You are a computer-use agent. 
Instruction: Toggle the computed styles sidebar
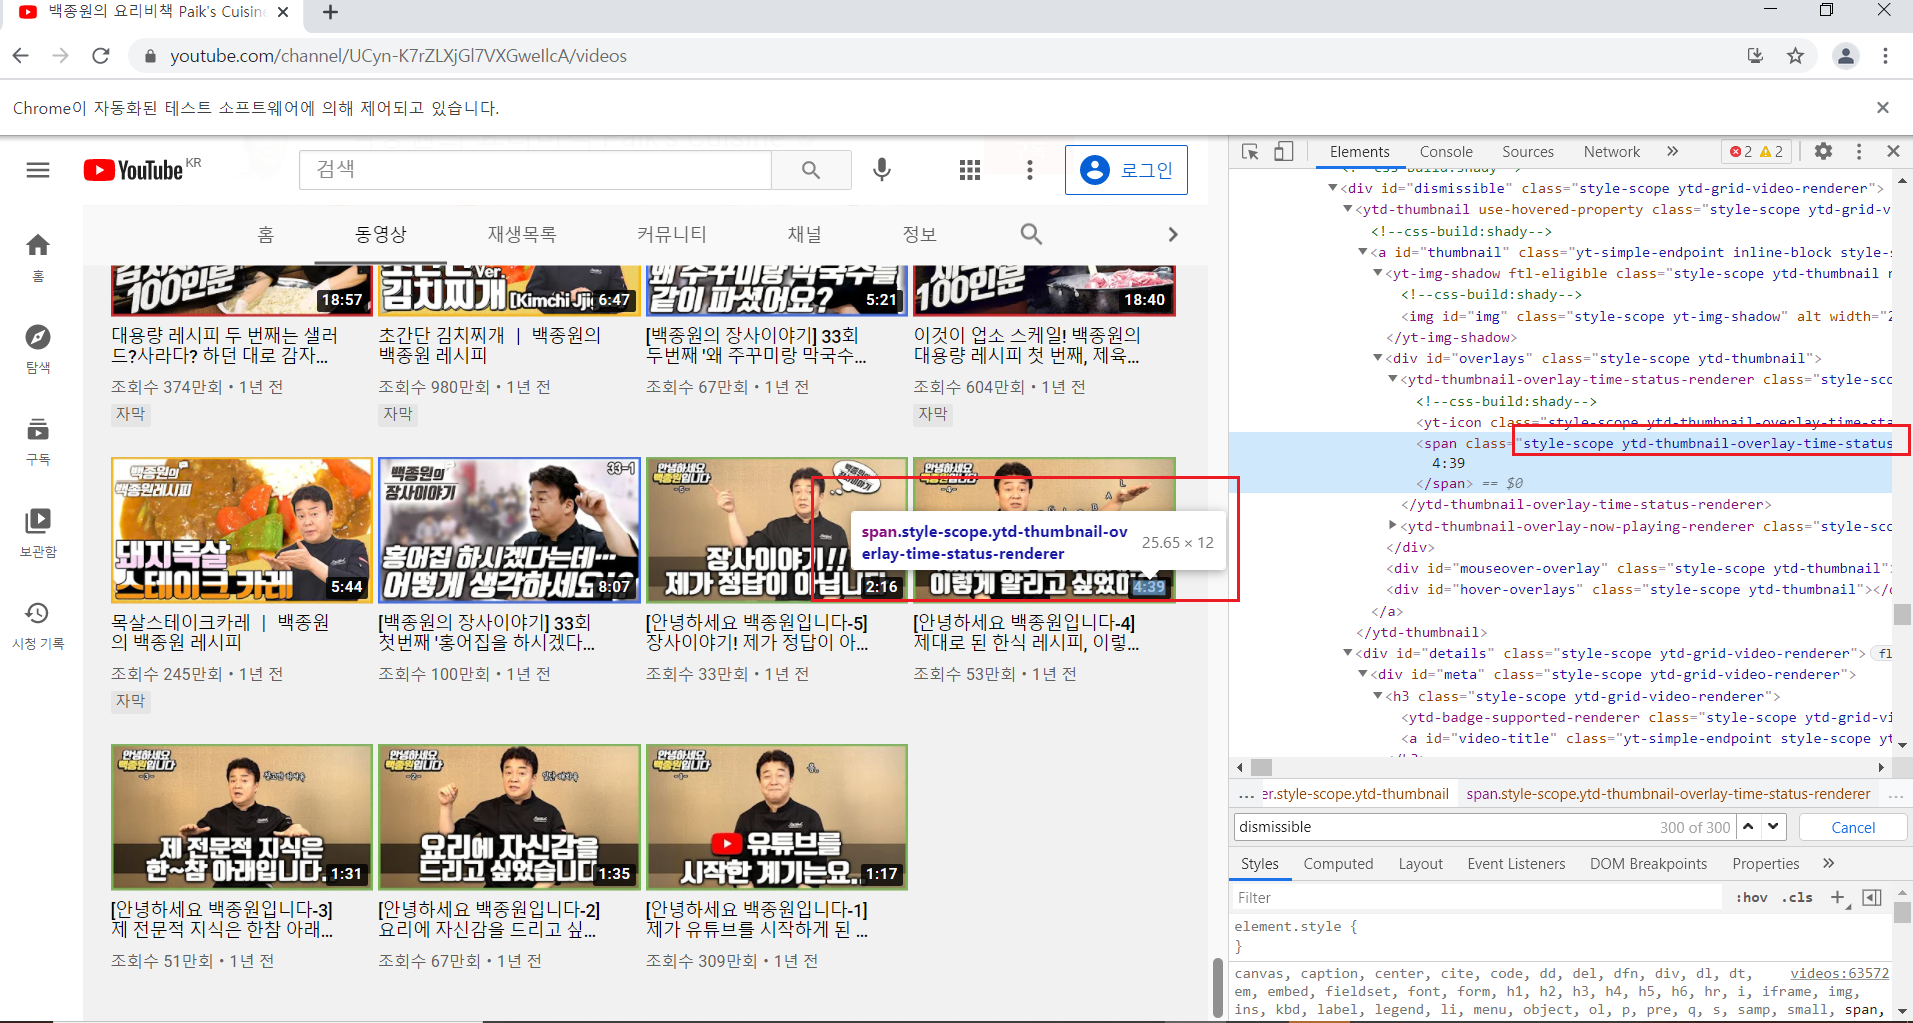(1872, 897)
